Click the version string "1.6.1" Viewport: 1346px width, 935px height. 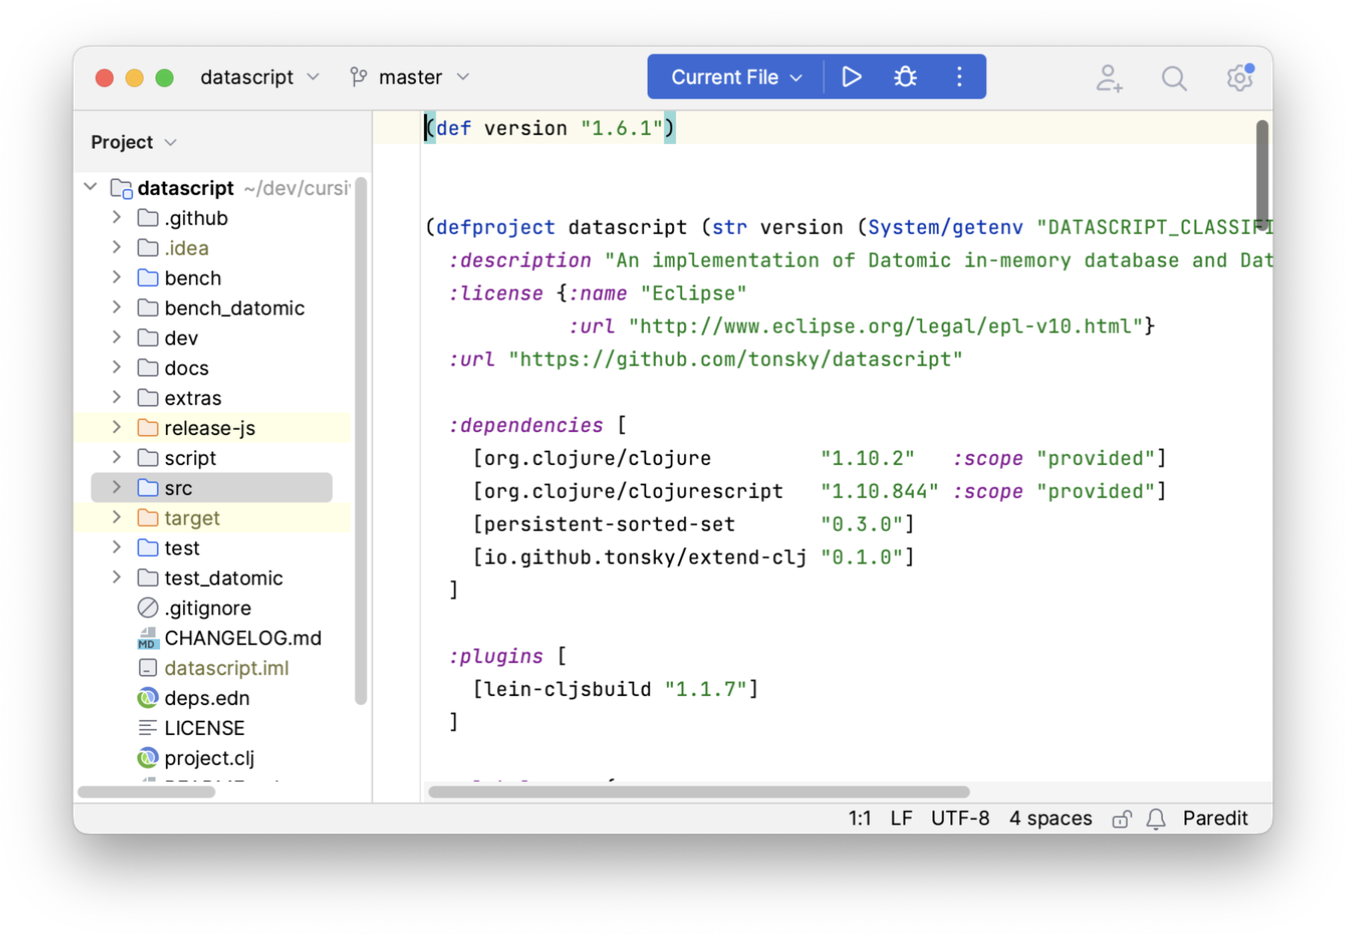click(622, 128)
